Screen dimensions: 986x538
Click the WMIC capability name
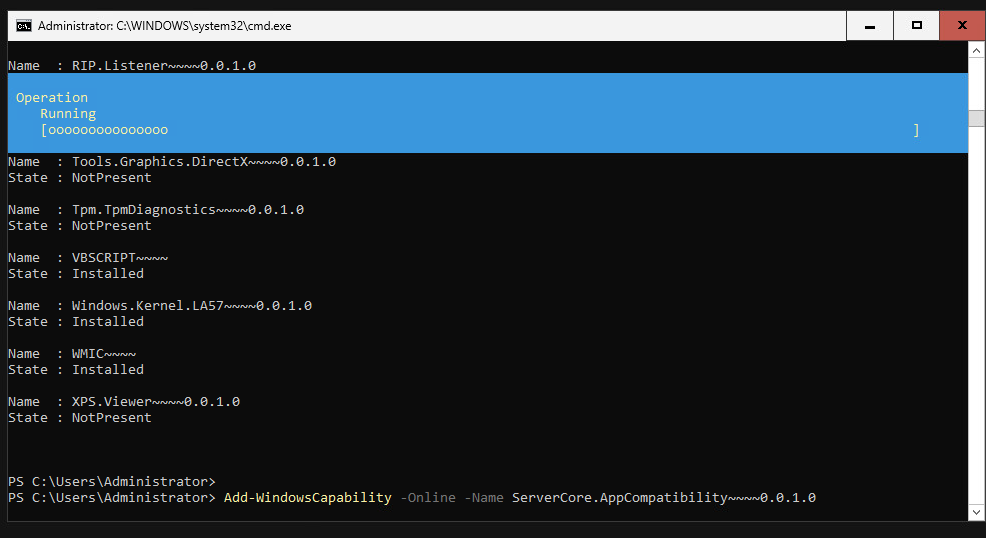click(103, 353)
